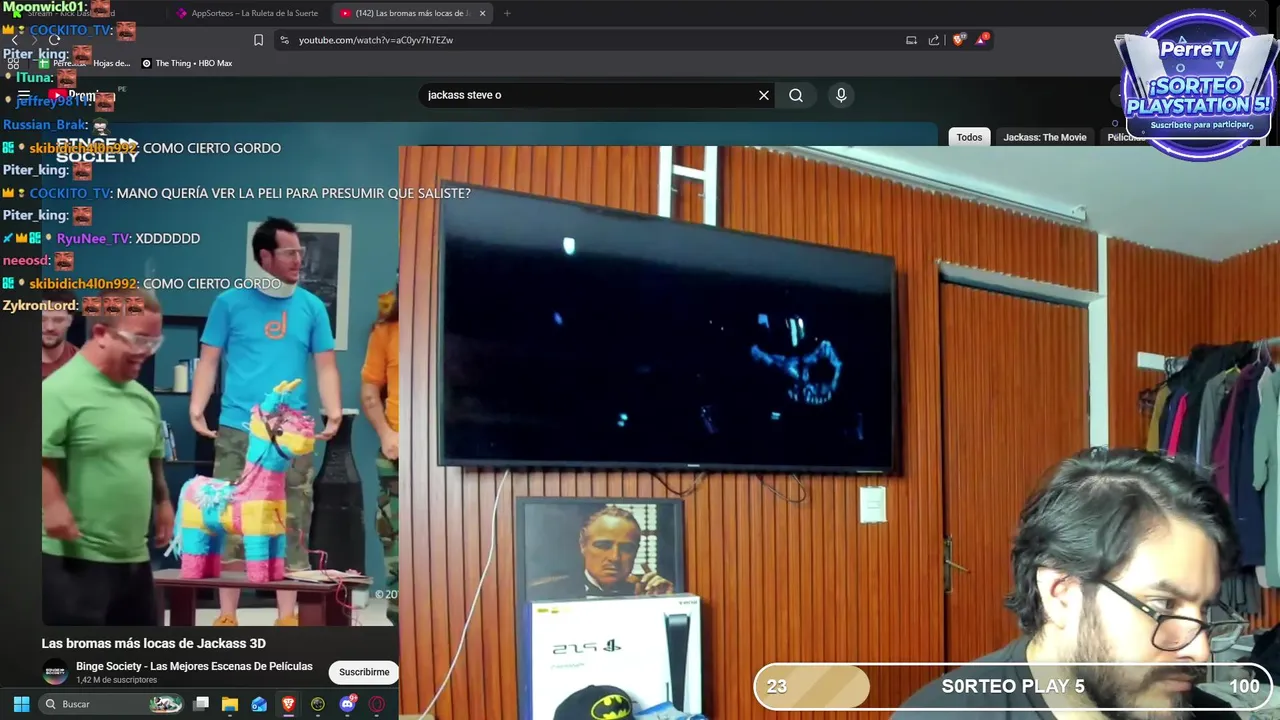
Task: Click video title 'Las bromas más locas de Jackass 3D'
Action: tap(153, 643)
